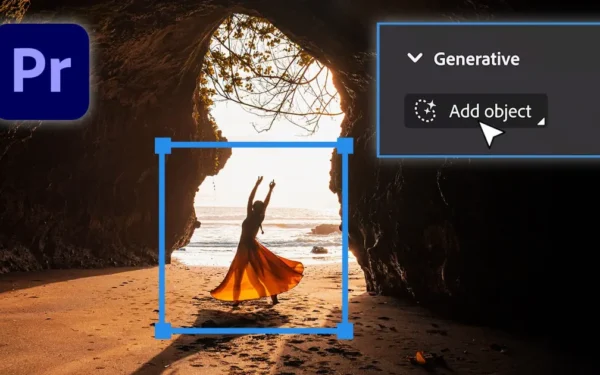Click the Premiere Pro Pr logo
The image size is (600, 375).
tap(43, 72)
